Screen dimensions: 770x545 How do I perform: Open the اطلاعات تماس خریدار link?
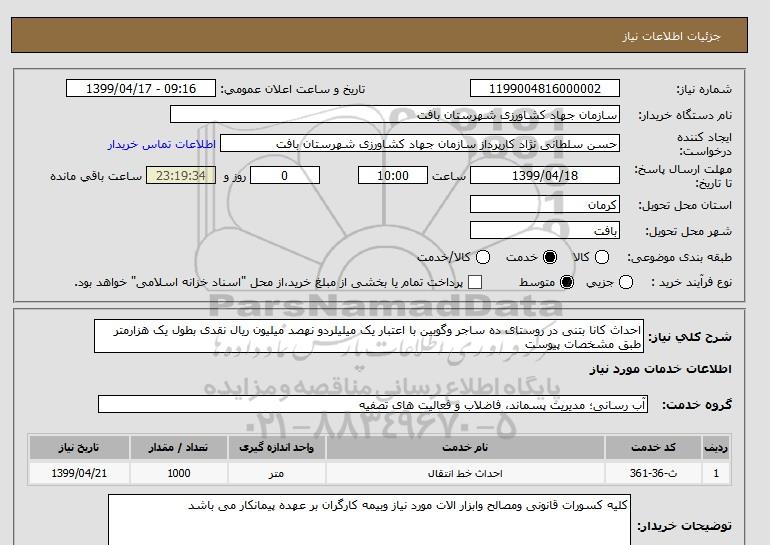[x=162, y=144]
